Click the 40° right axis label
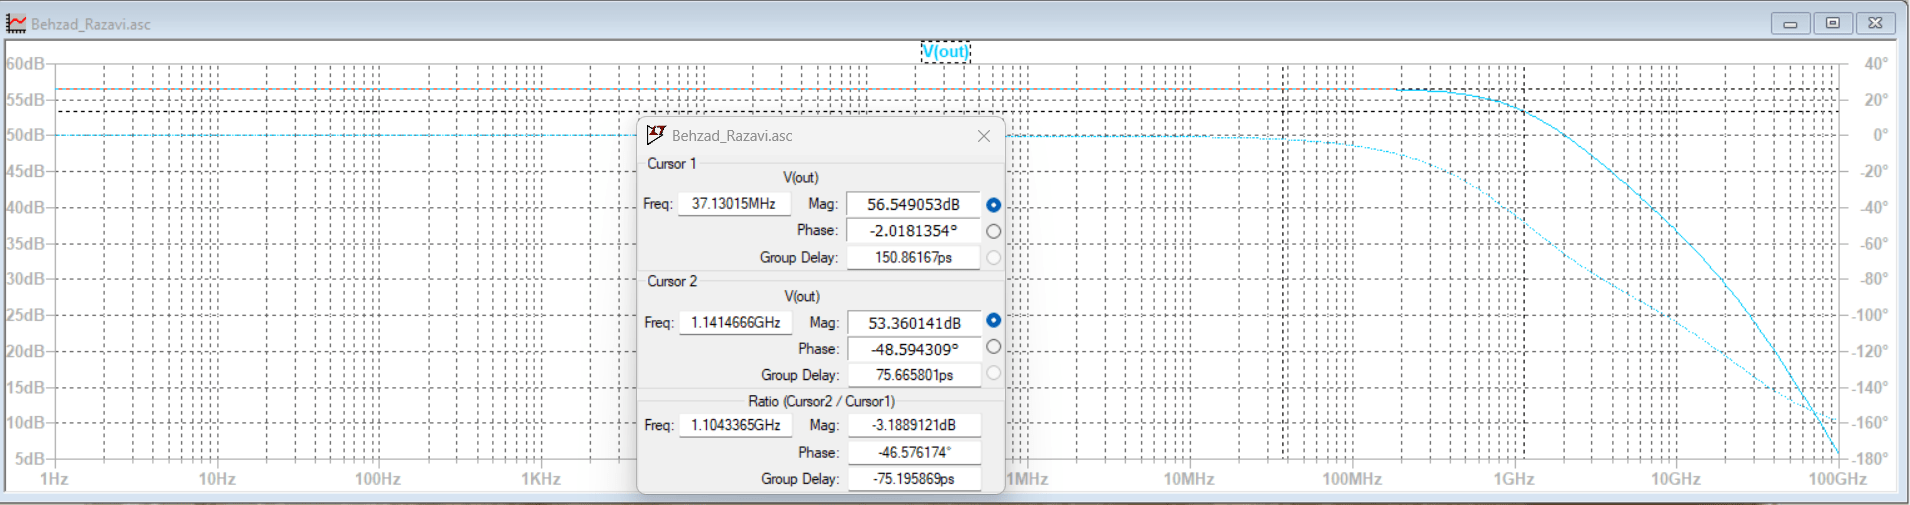The image size is (1910, 505). pyautogui.click(x=1876, y=64)
